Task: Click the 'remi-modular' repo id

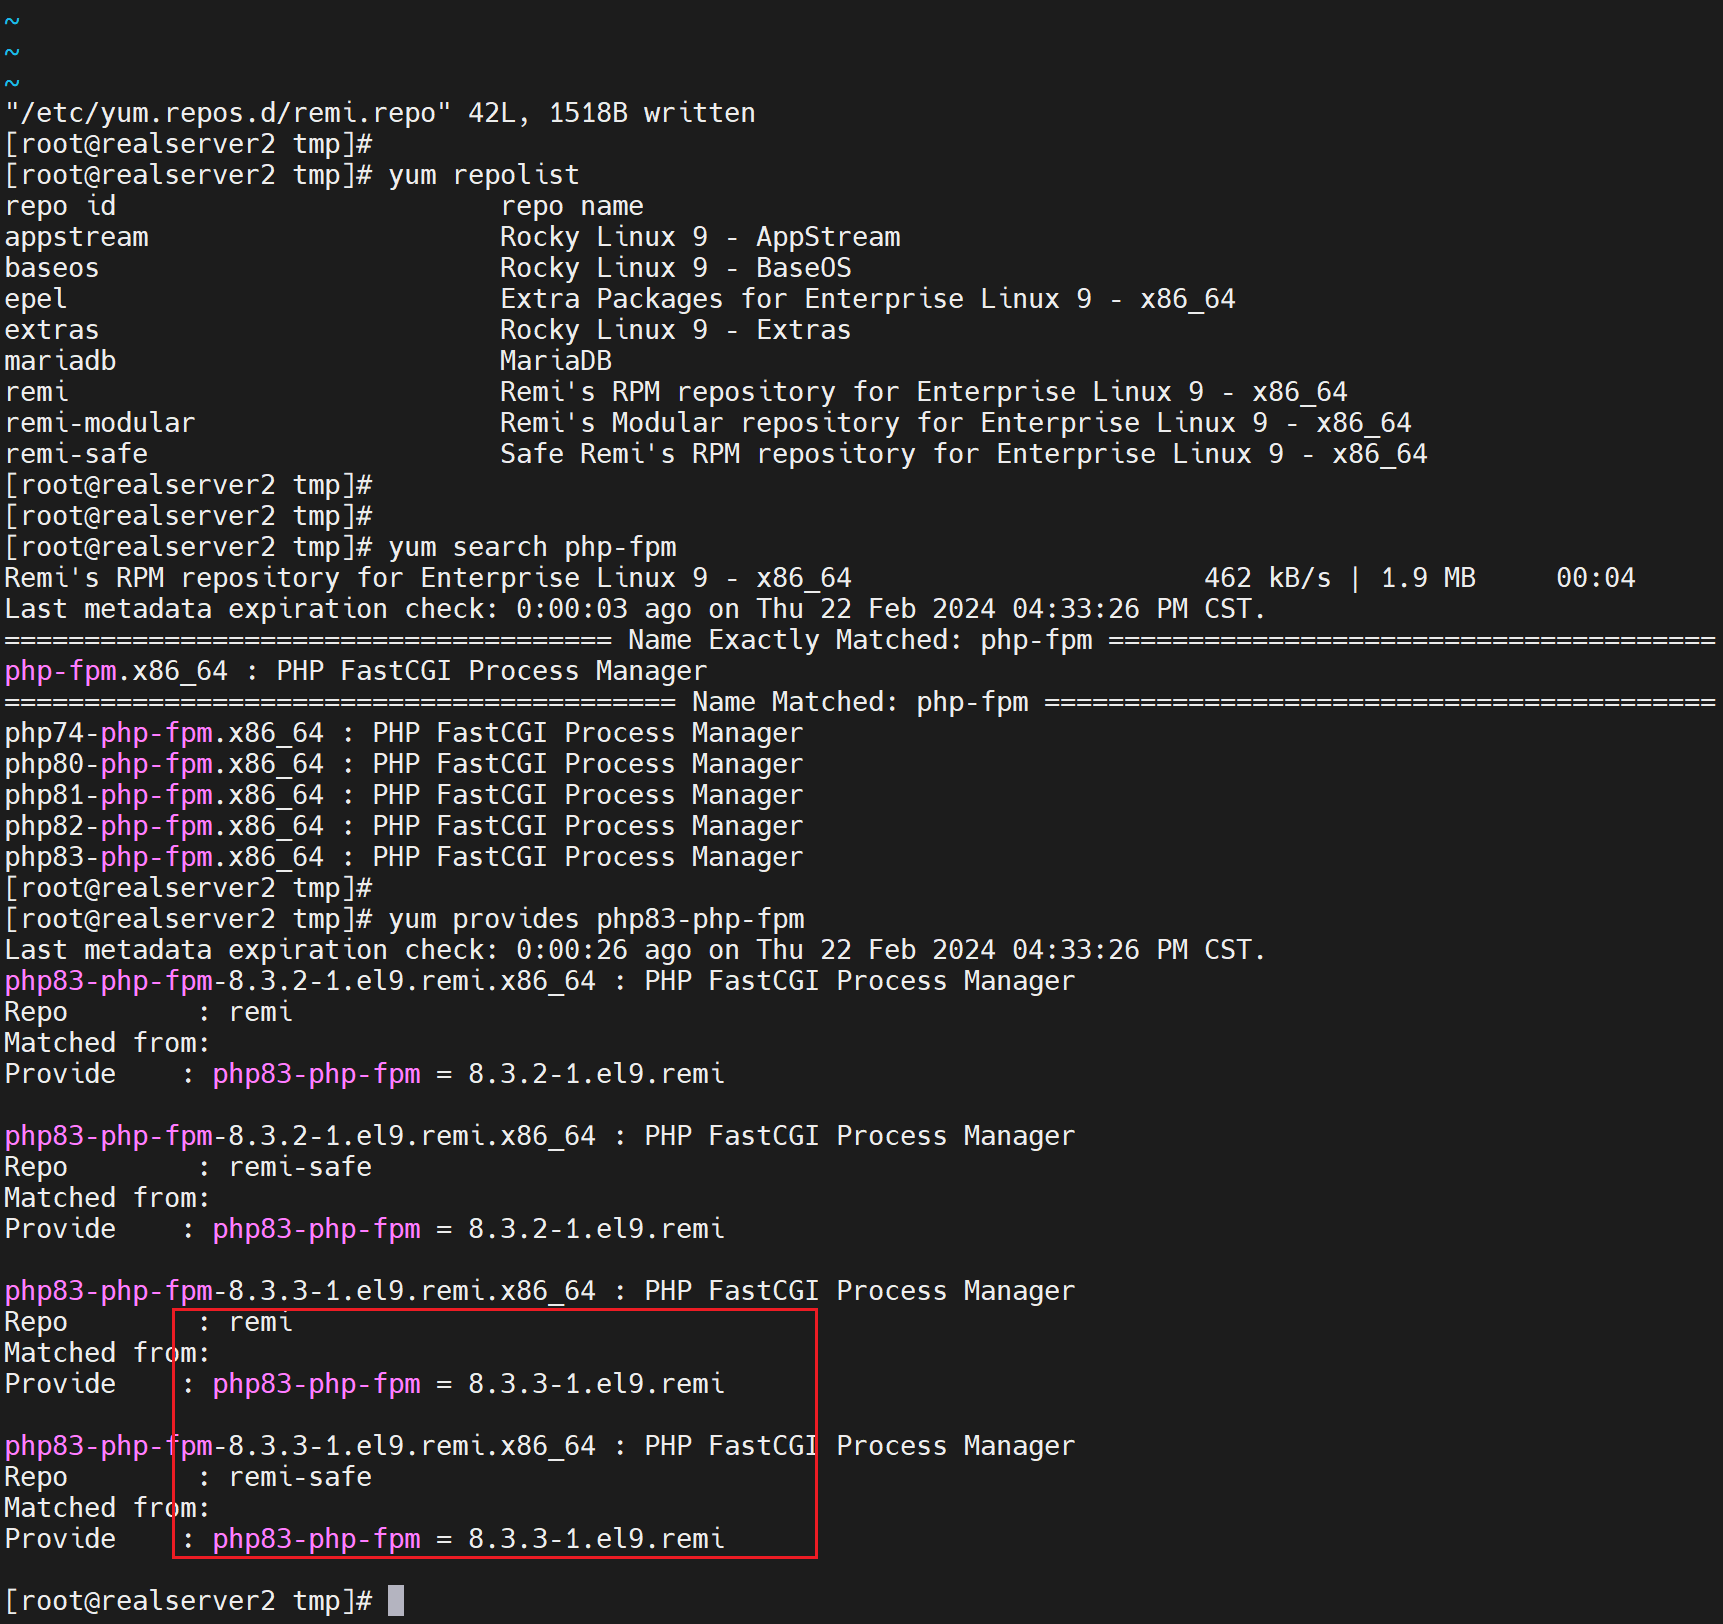Action: (x=100, y=423)
